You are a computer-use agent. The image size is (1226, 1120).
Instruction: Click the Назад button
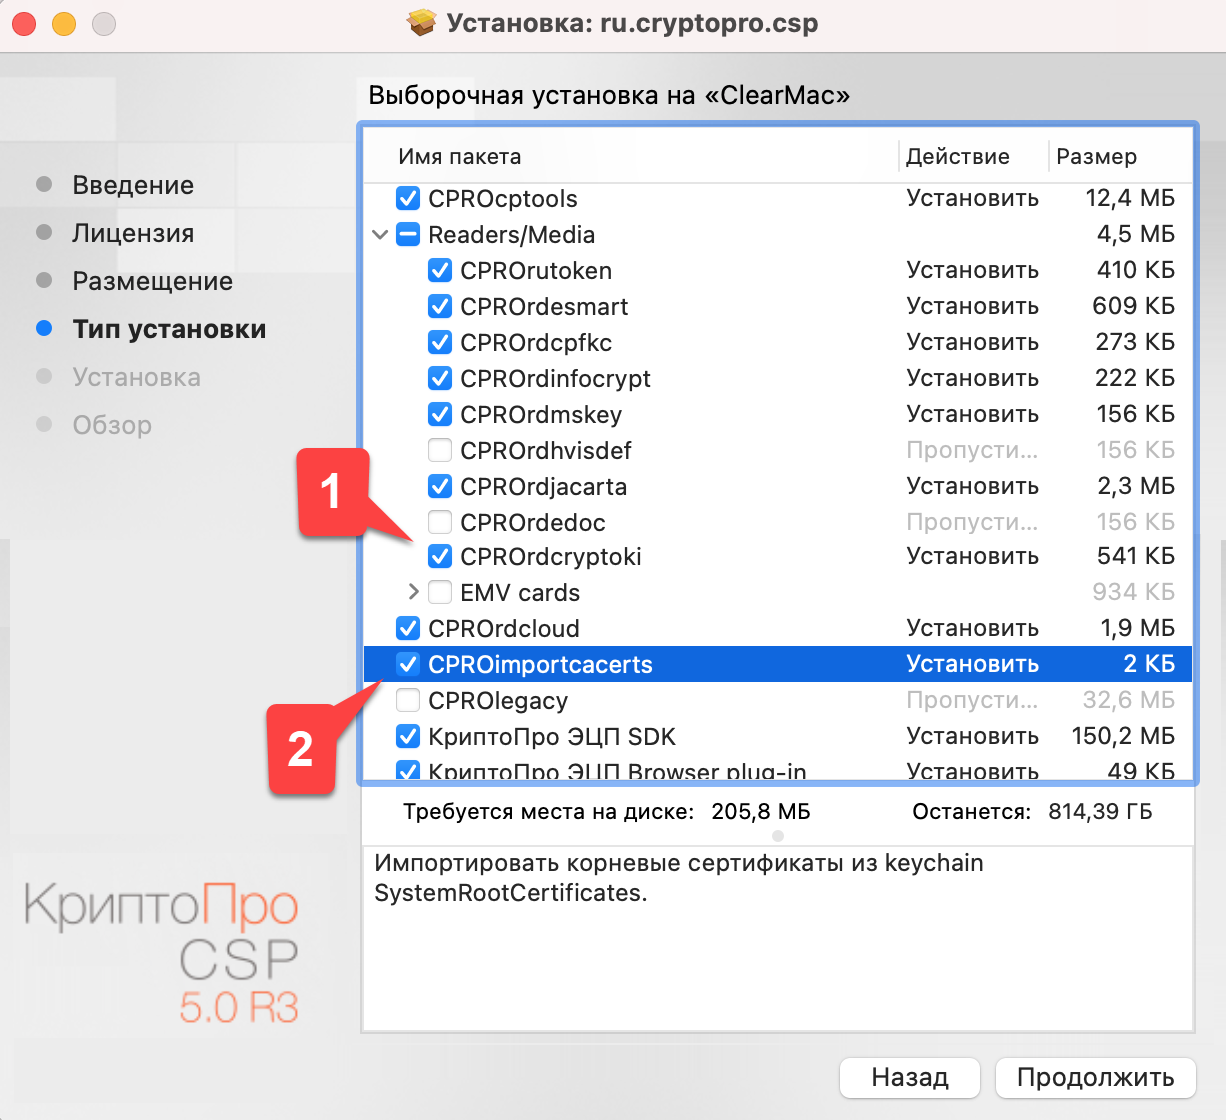(x=909, y=1077)
